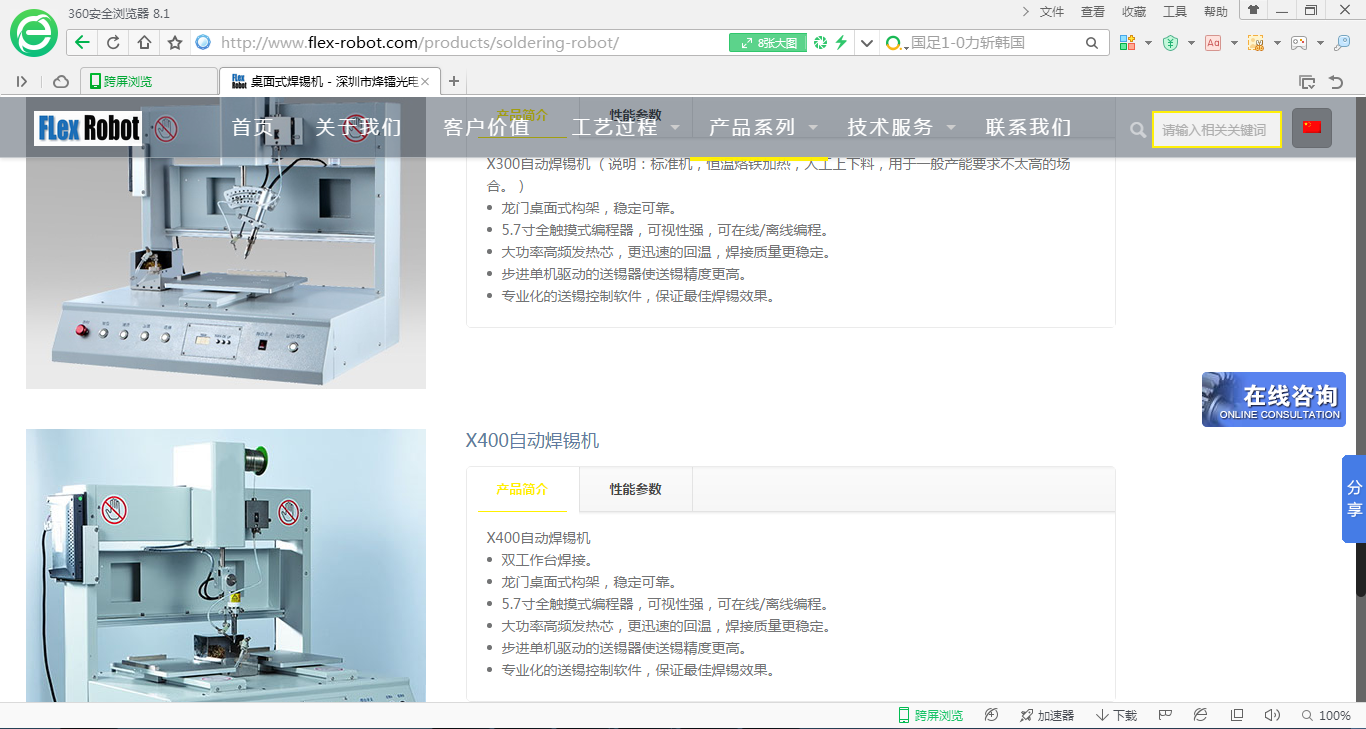Toggle the browser sound speaker icon

click(1272, 715)
